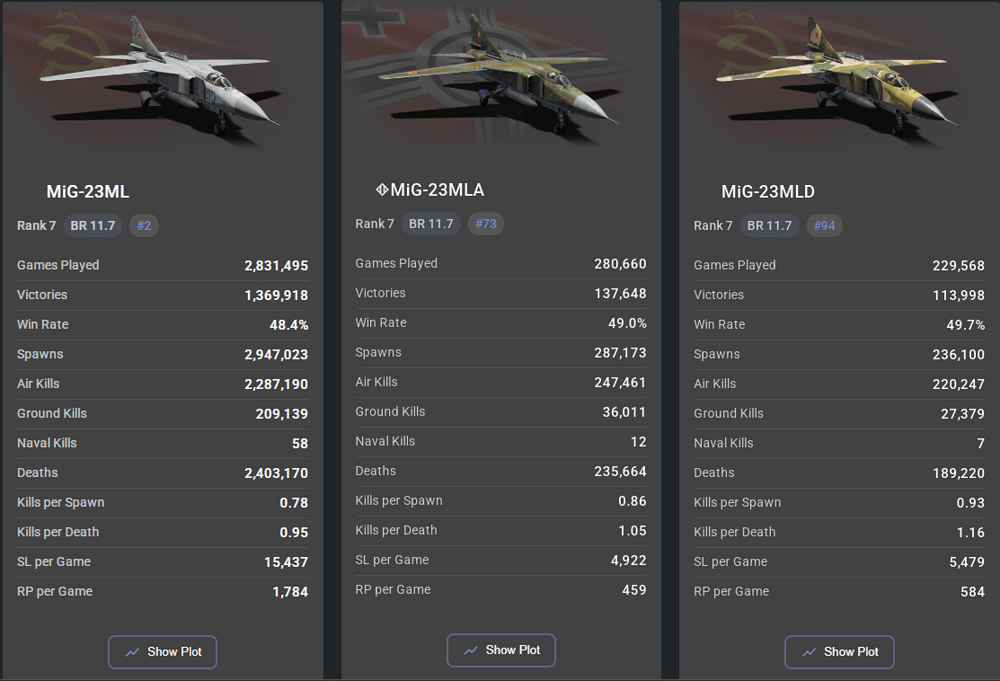Select the #73 badge beside MiG-23MLA rank

[x=486, y=224]
